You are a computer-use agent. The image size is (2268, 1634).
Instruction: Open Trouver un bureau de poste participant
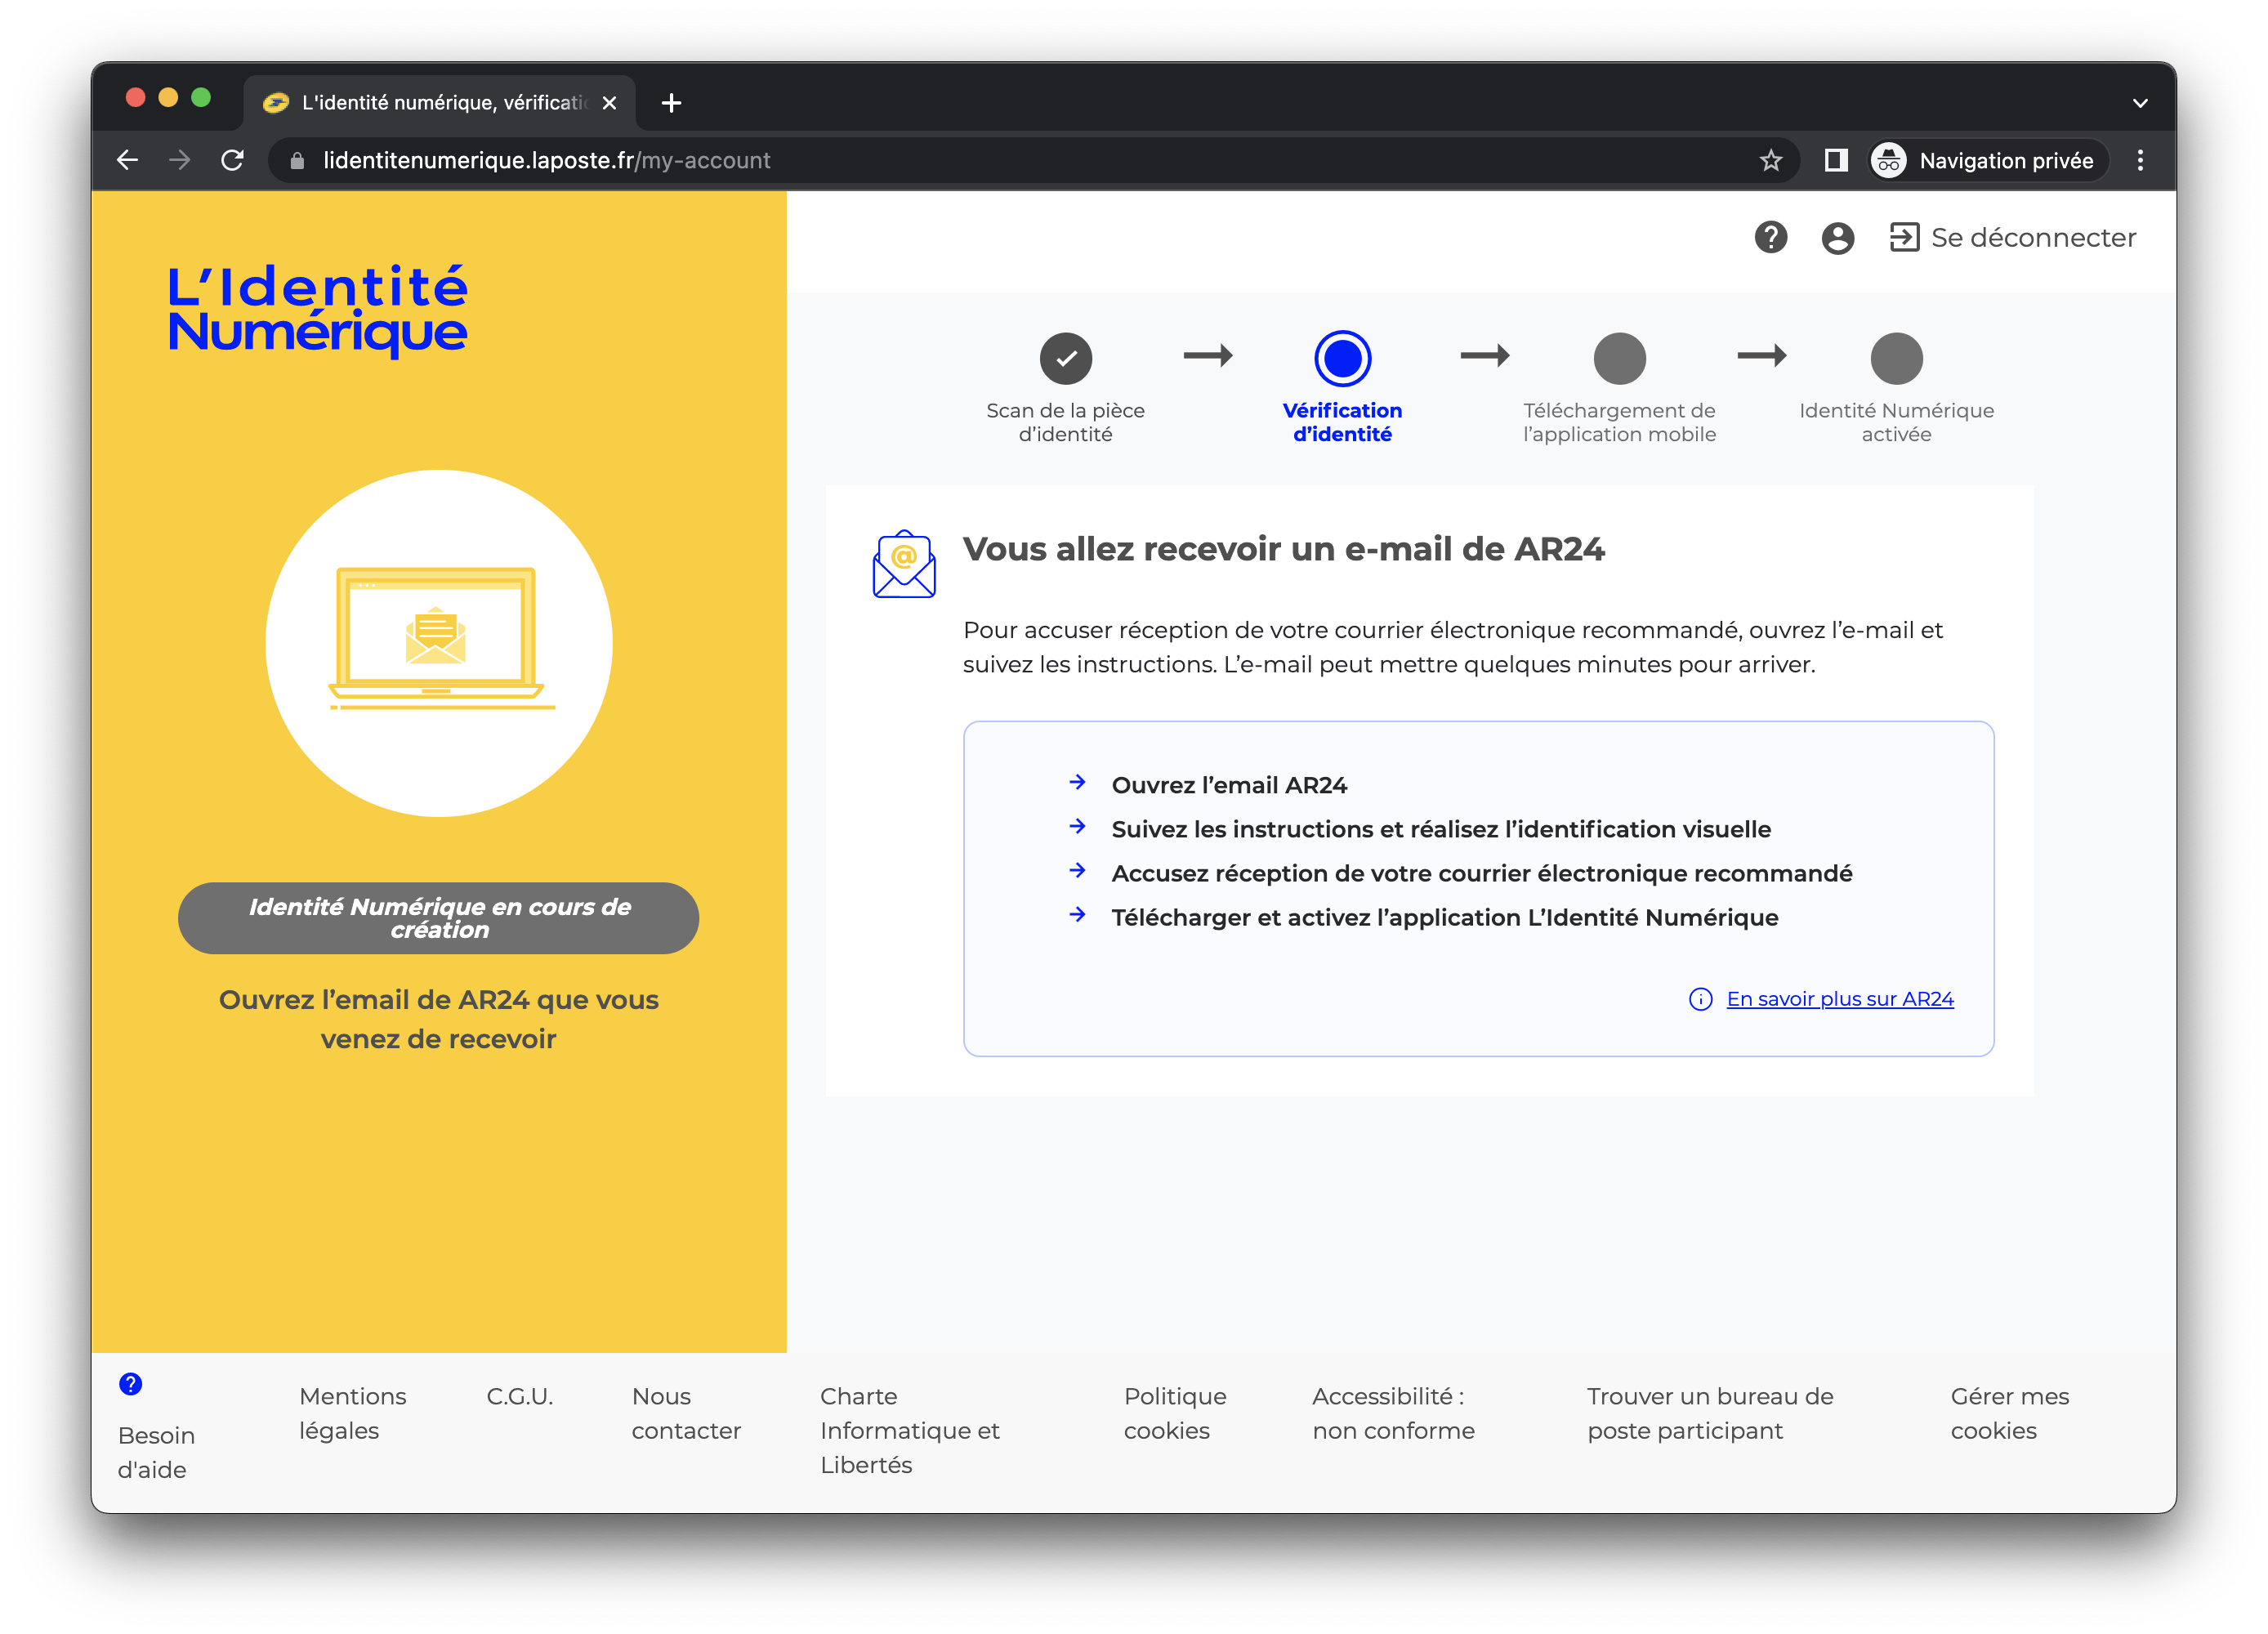(1710, 1413)
